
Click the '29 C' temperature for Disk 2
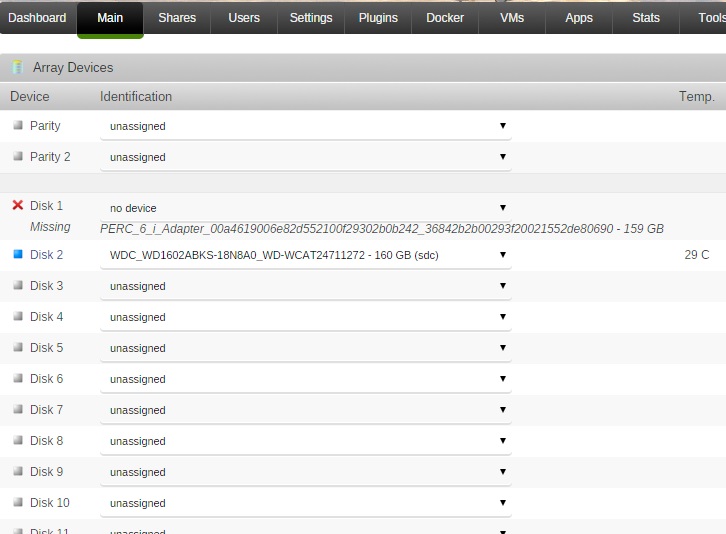(x=697, y=255)
